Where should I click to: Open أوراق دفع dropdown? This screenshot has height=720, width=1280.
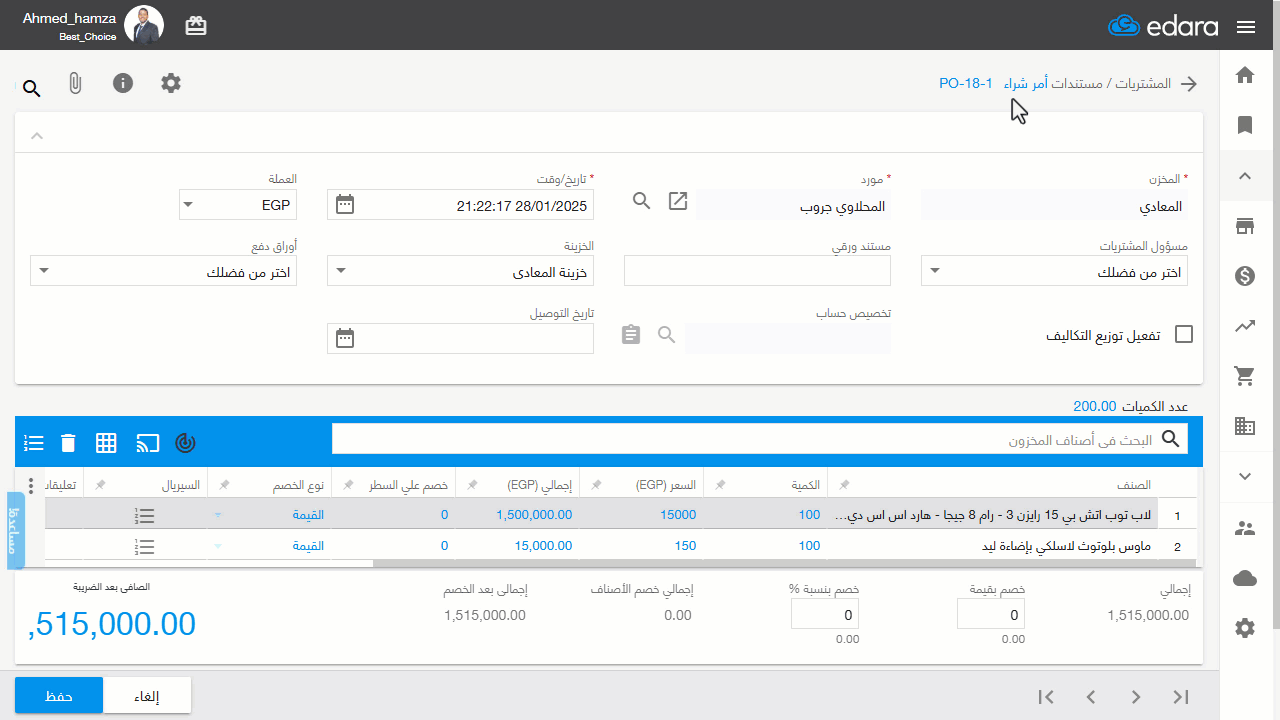tap(163, 271)
